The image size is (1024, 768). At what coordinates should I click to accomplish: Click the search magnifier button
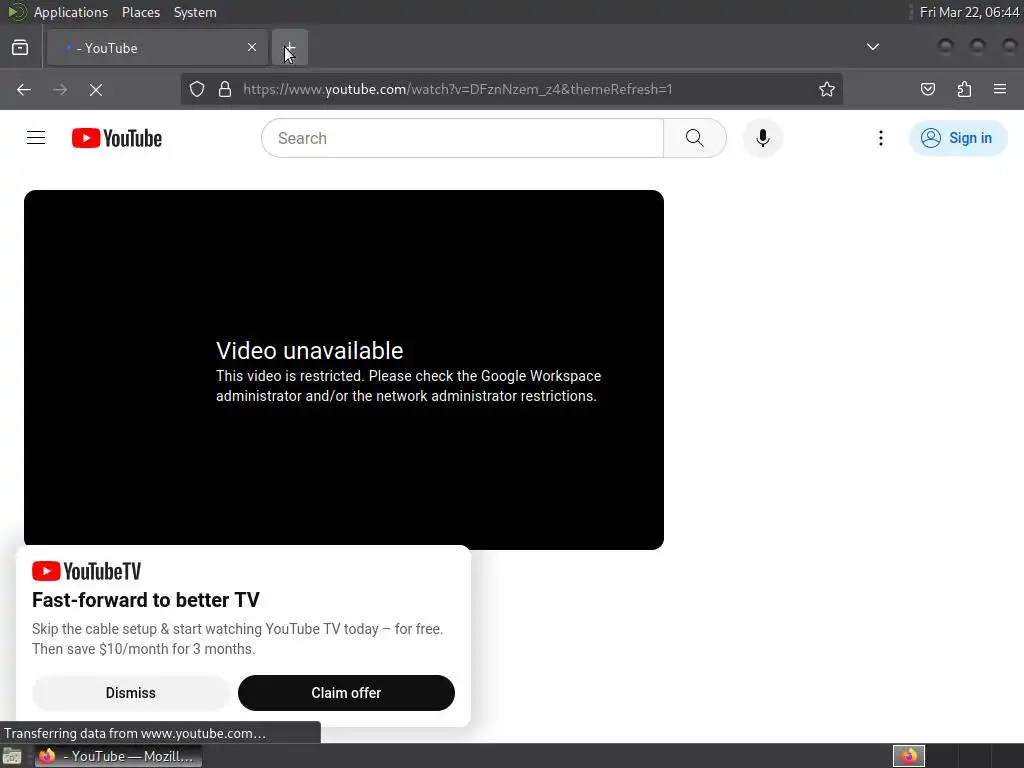tap(694, 138)
